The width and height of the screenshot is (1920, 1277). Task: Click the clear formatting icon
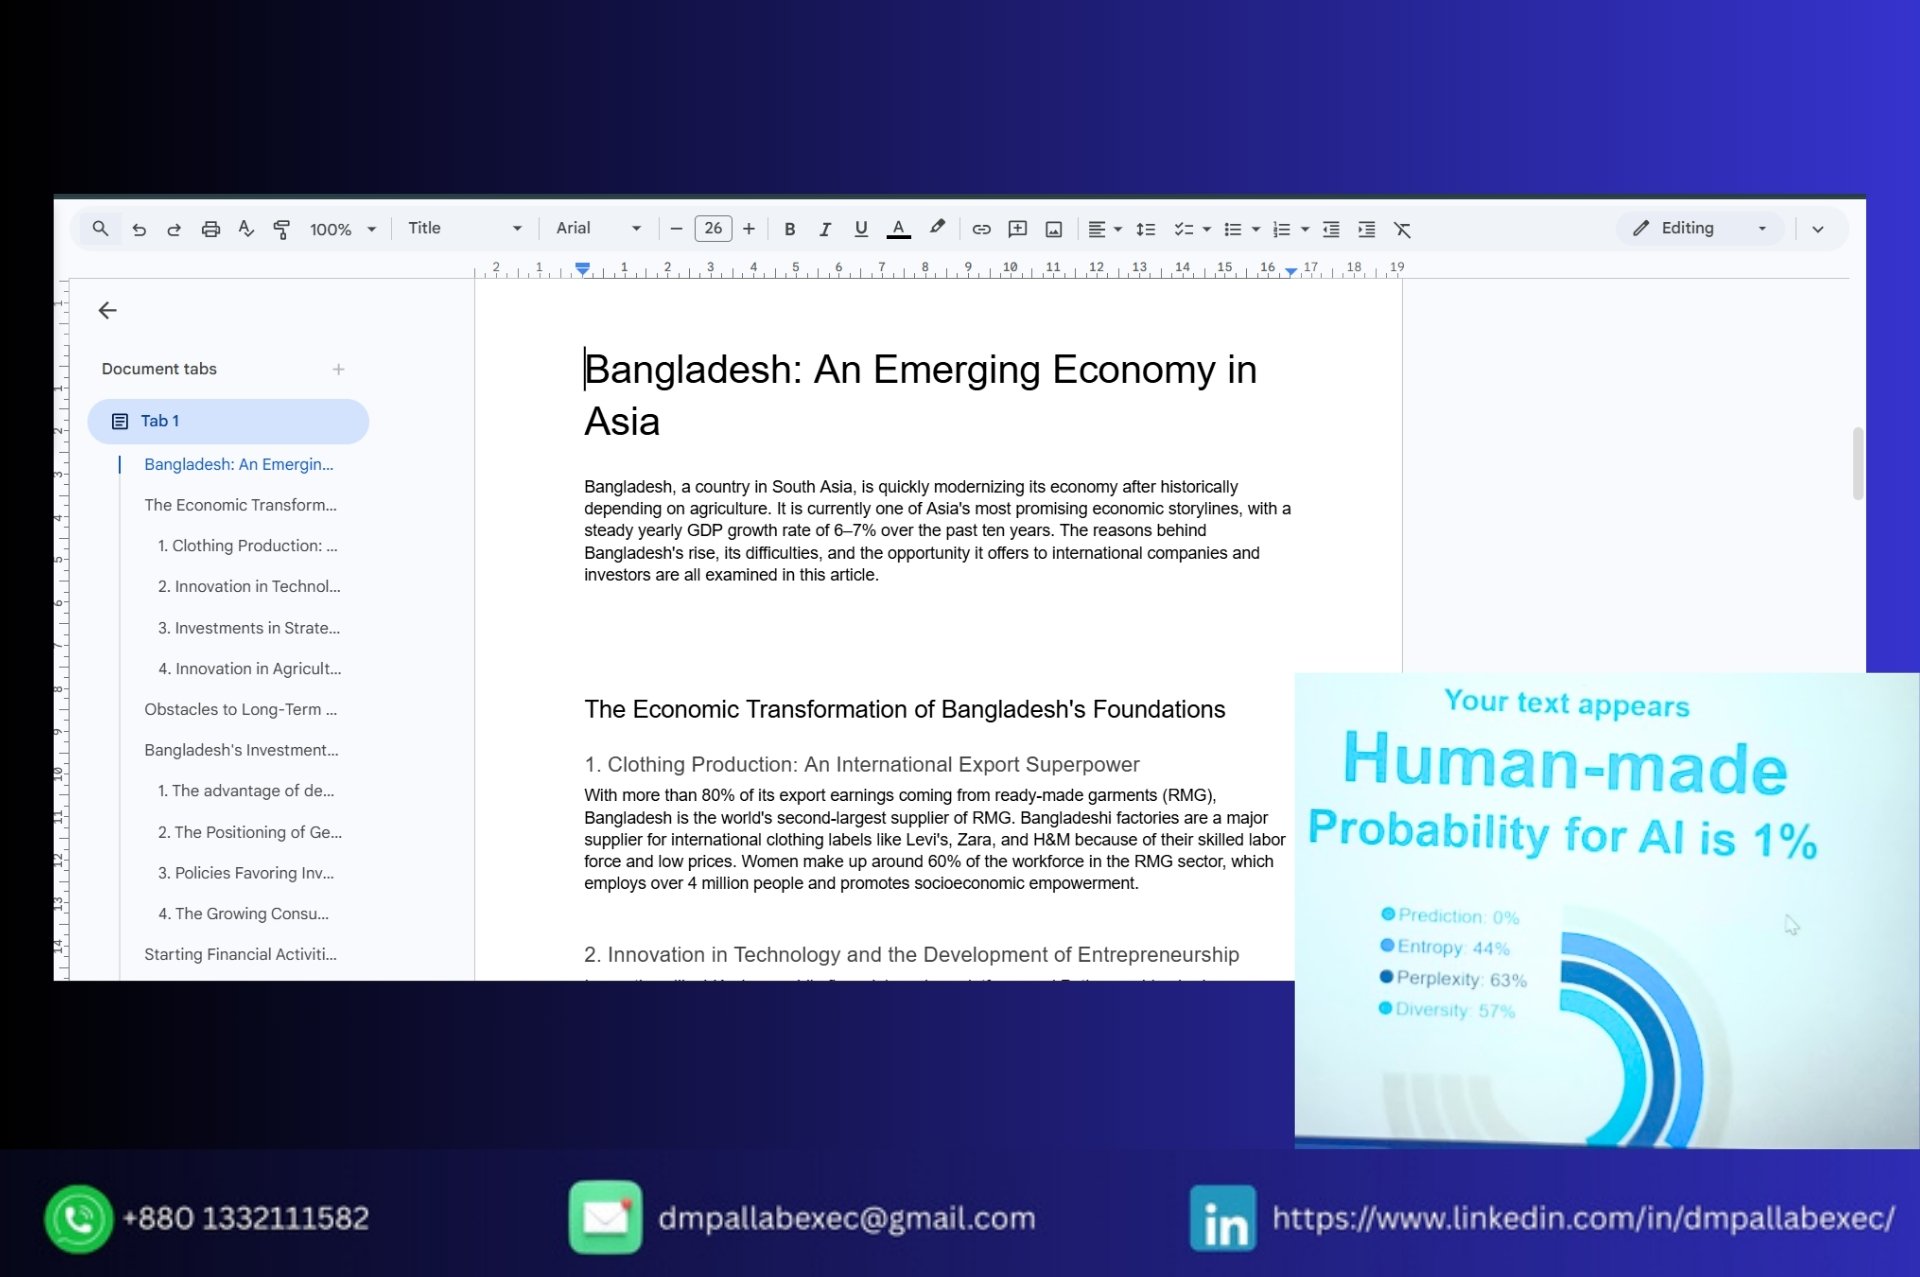pyautogui.click(x=1402, y=229)
